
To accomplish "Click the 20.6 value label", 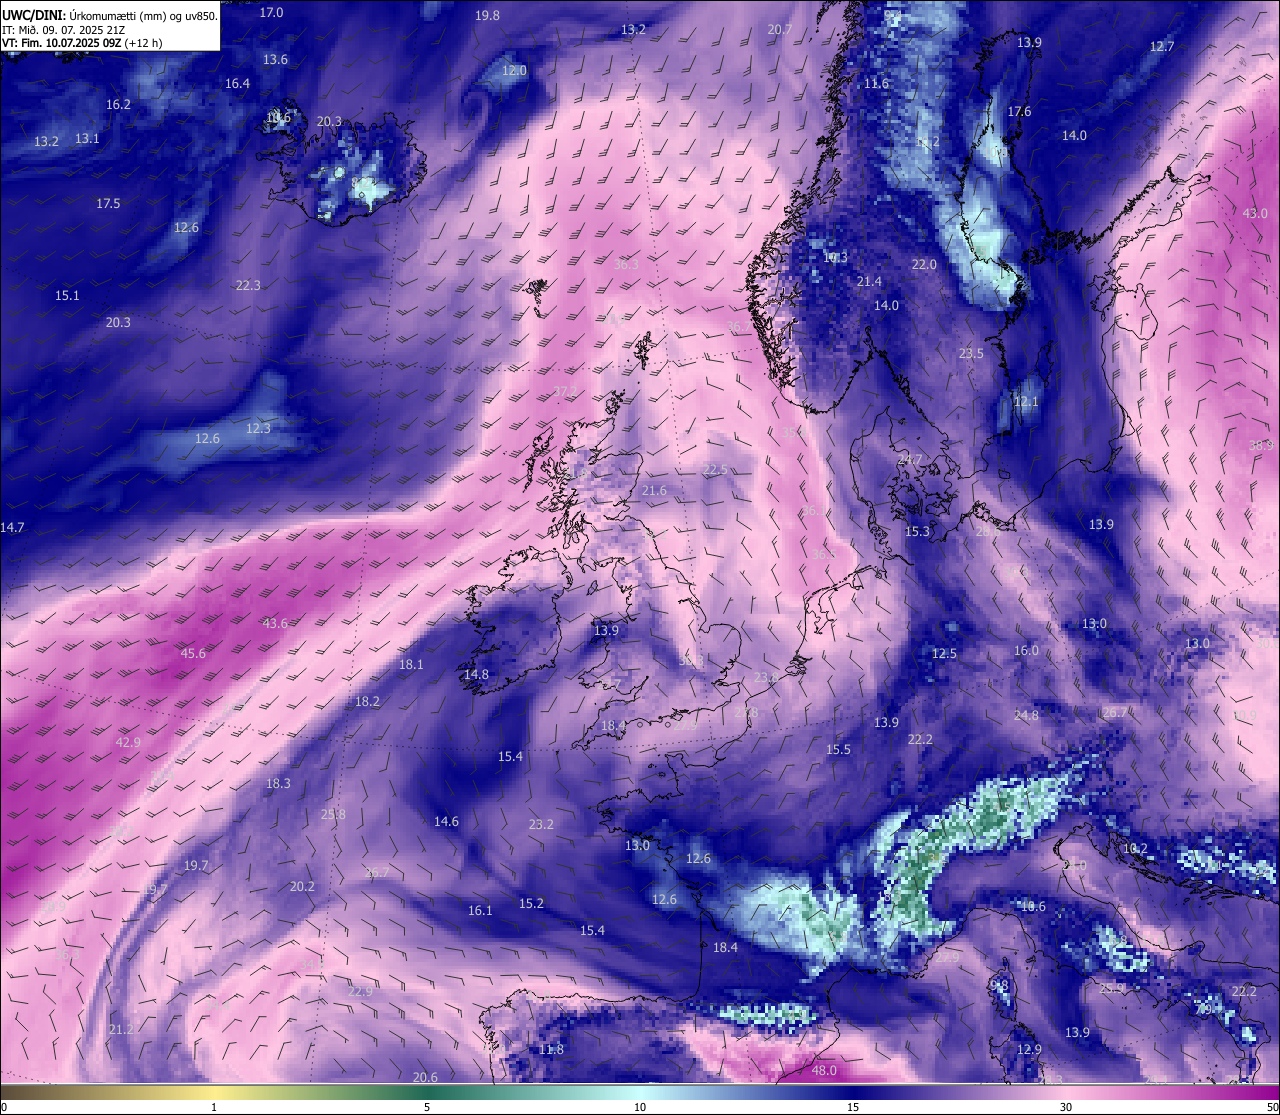I will pos(425,1078).
